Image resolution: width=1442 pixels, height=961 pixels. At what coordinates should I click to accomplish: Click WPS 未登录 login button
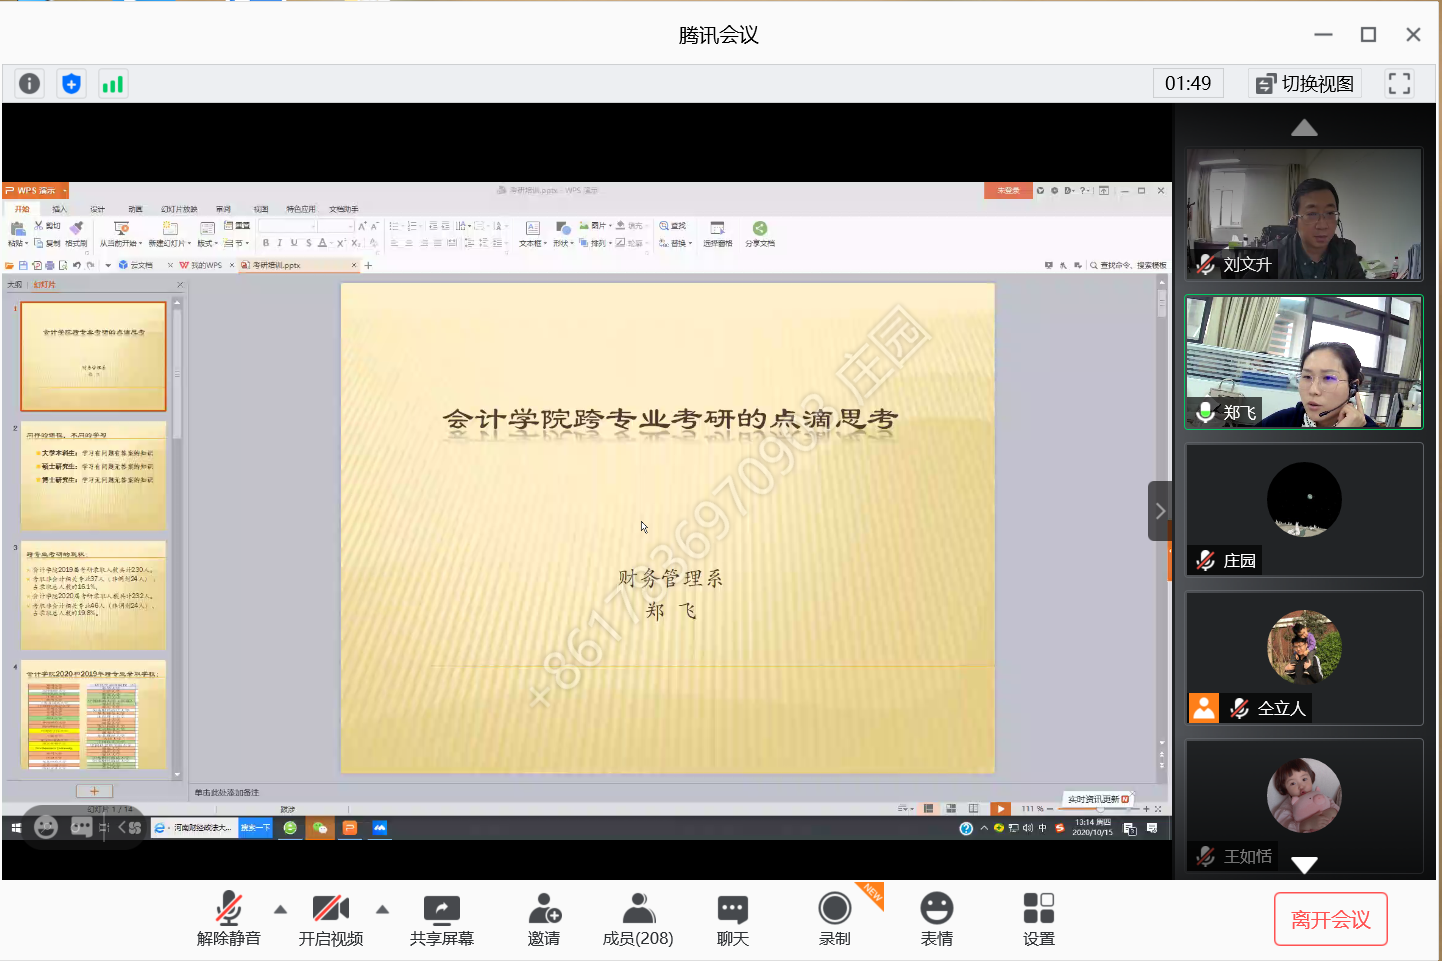pyautogui.click(x=1008, y=190)
